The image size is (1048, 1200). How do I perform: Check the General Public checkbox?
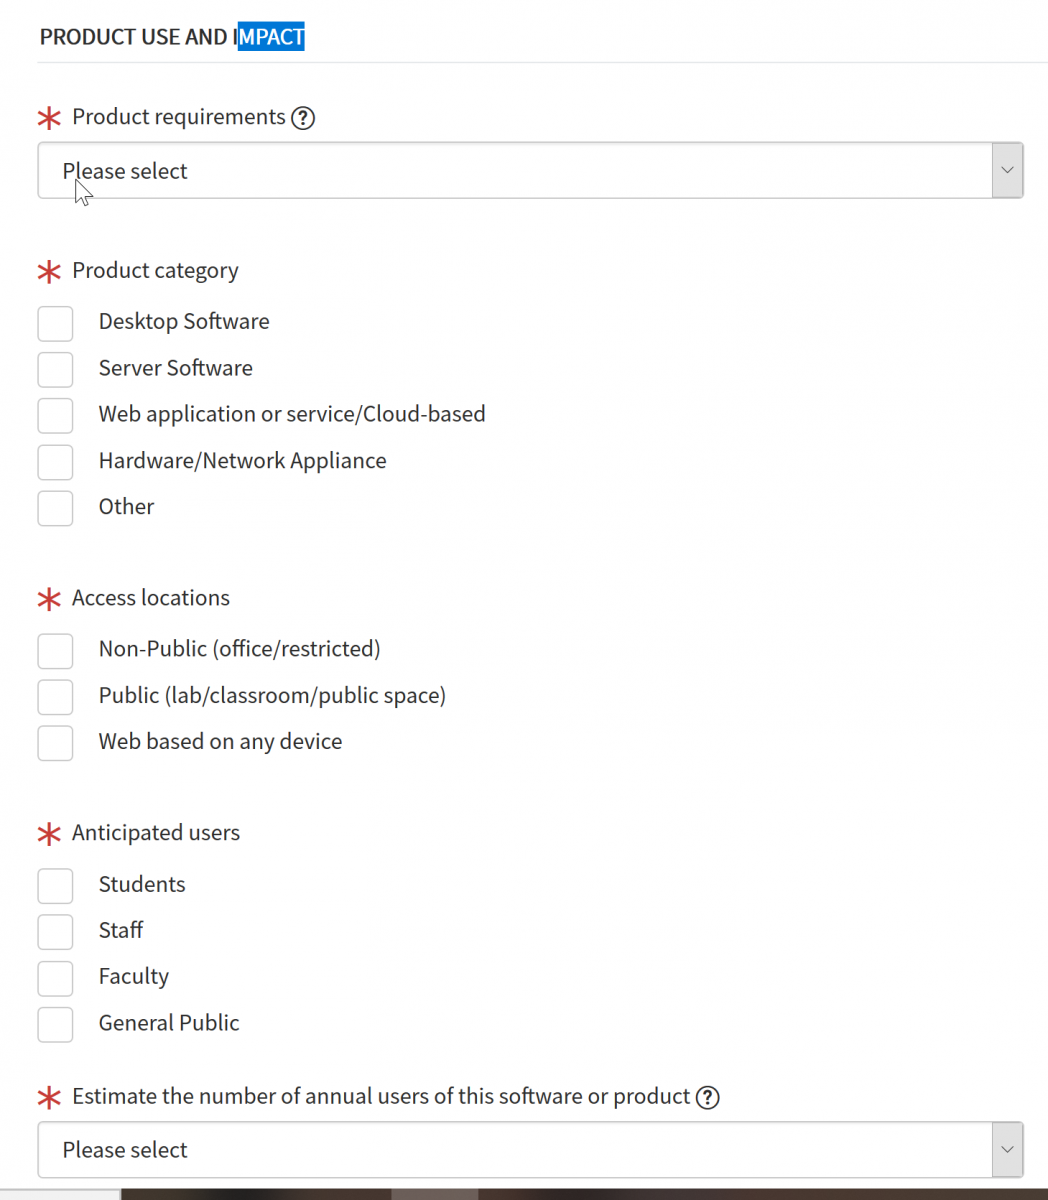(56, 1024)
